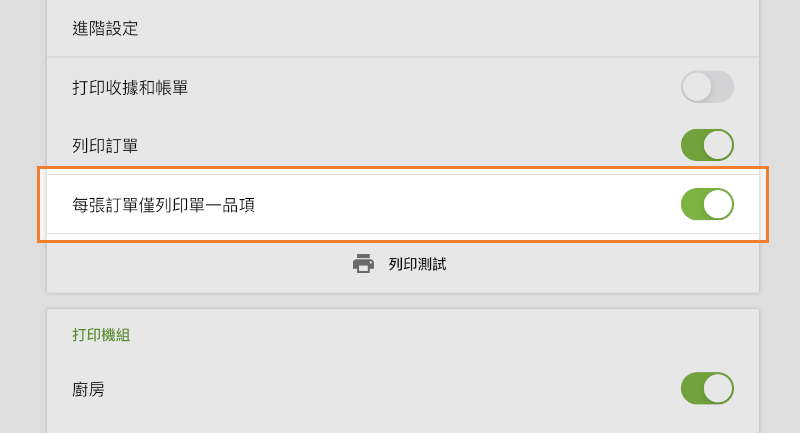Tap the 列印訂單 label text
Screen dimensions: 800x433
[x=105, y=145]
